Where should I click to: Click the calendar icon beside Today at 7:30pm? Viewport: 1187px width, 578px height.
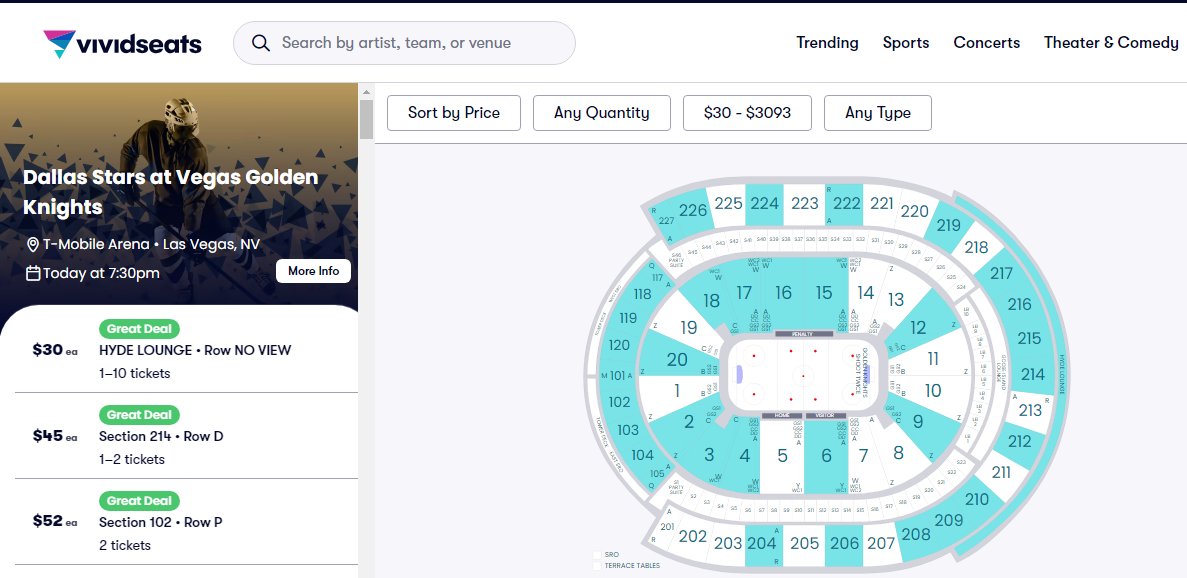(x=32, y=273)
